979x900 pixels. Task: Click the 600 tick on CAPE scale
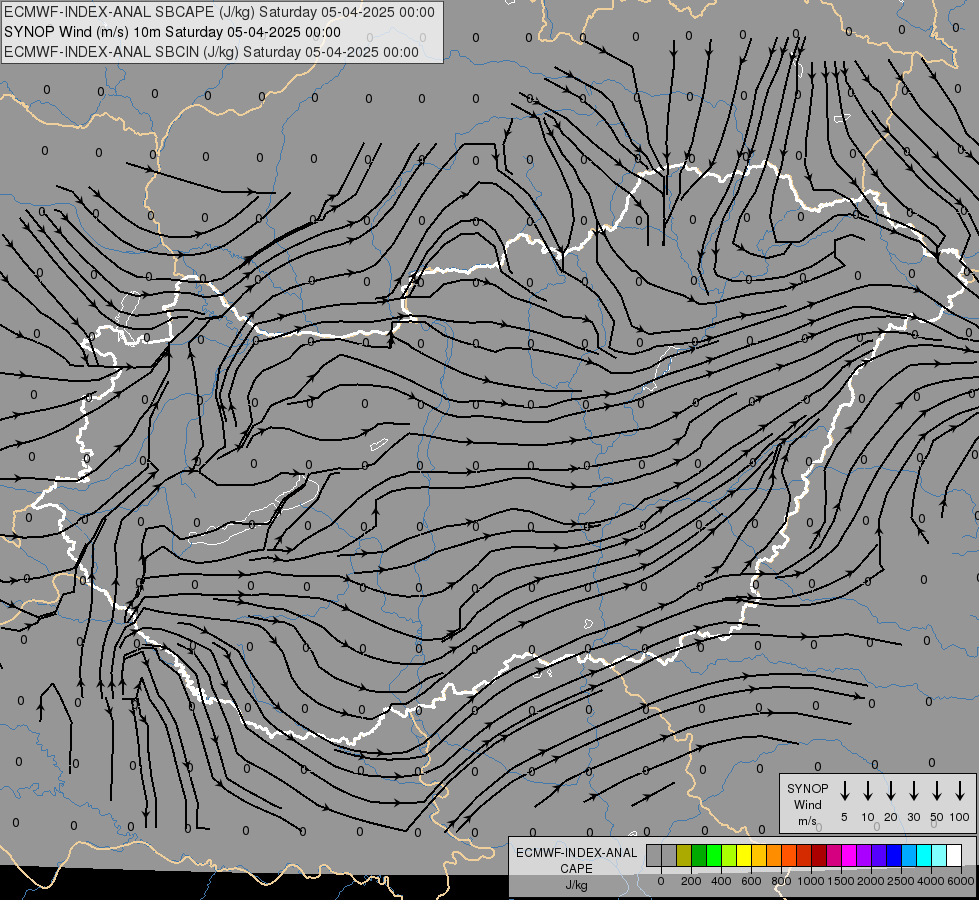pyautogui.click(x=751, y=881)
